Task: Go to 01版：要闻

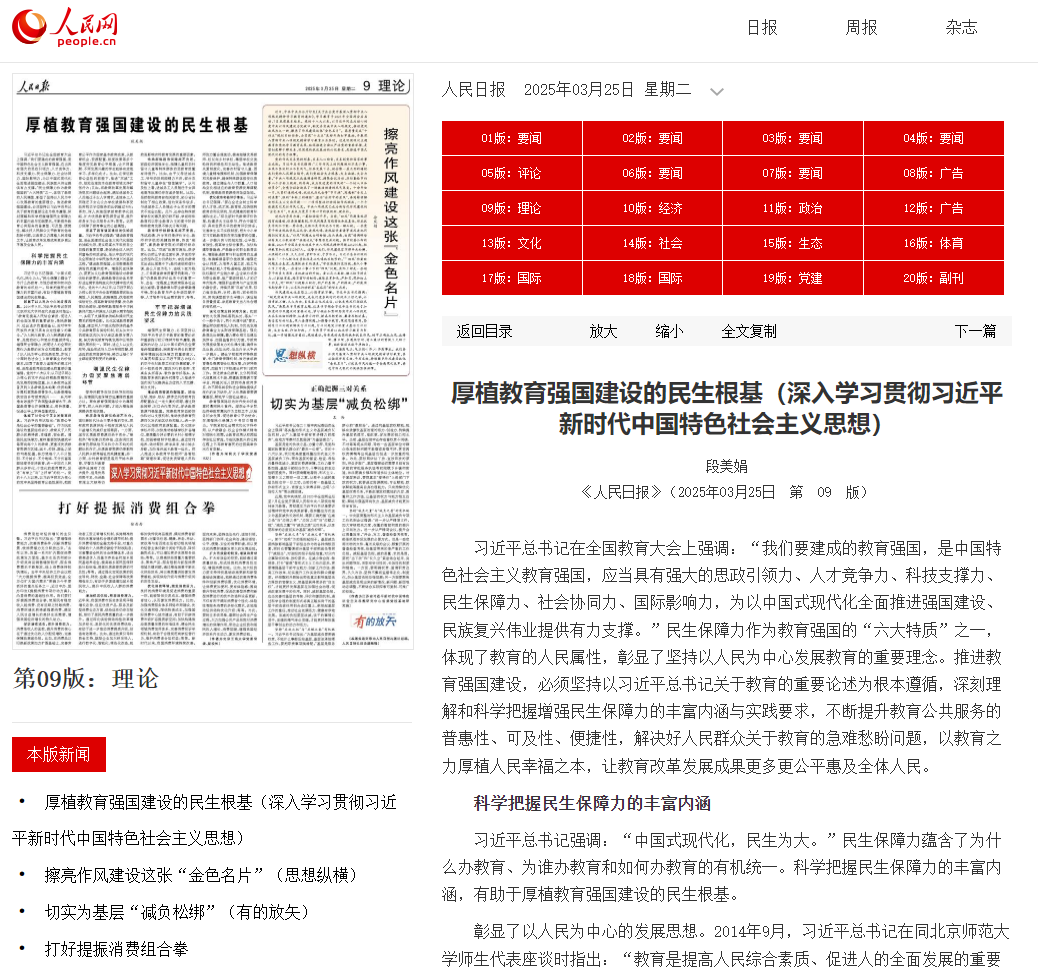Action: (512, 138)
